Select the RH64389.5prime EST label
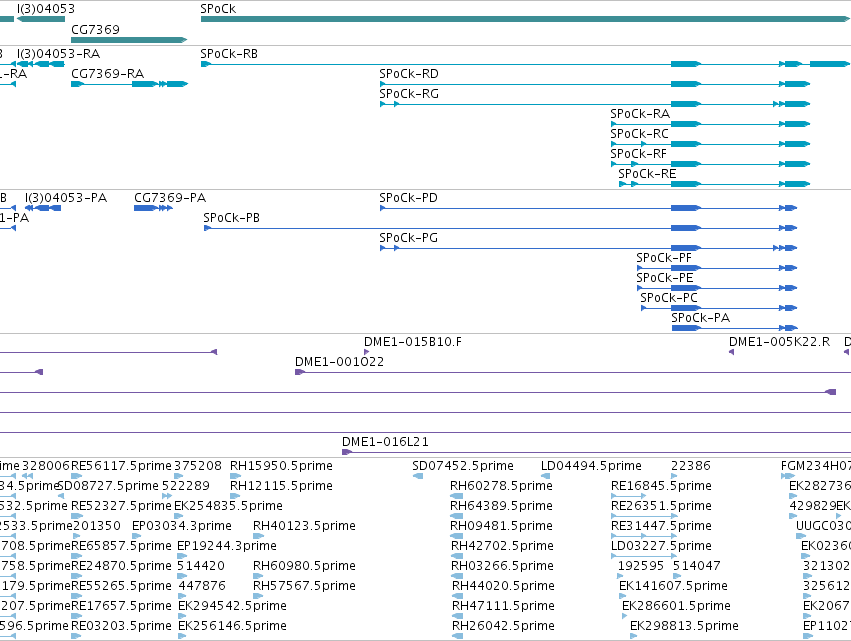 click(501, 506)
